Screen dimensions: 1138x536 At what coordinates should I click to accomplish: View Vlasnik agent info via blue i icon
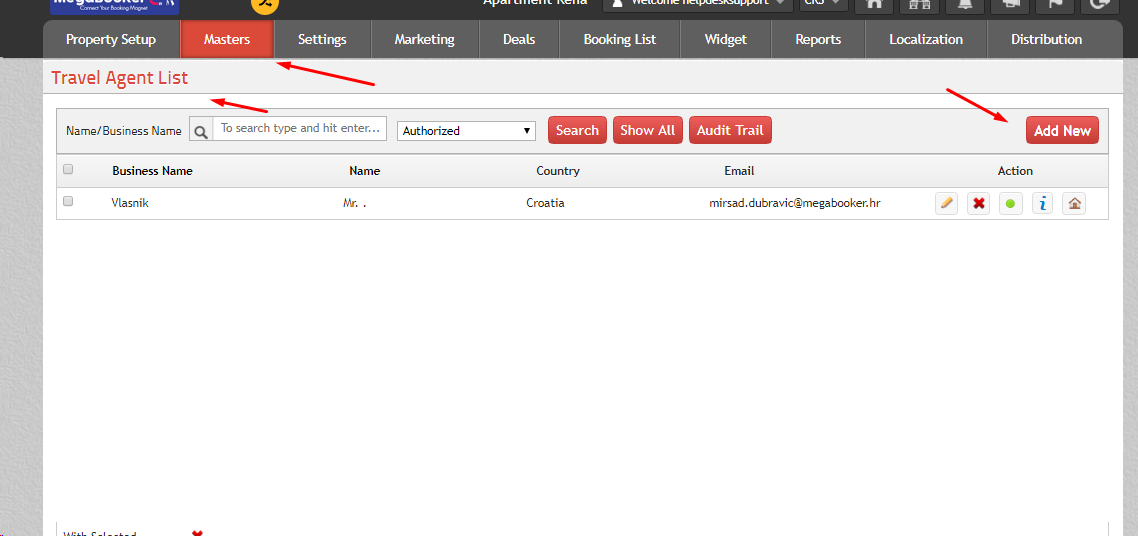pyautogui.click(x=1043, y=204)
